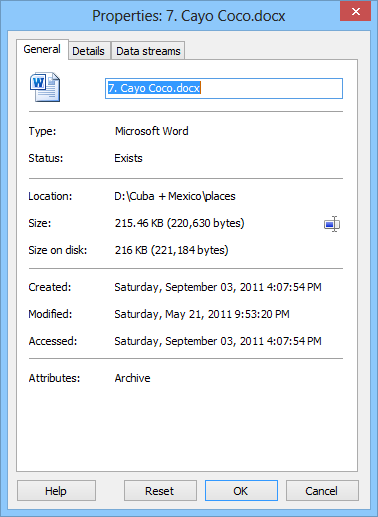Click size on disk value '216 KB (221,184 bytes)'
This screenshot has width=378, height=517.
[x=172, y=250]
